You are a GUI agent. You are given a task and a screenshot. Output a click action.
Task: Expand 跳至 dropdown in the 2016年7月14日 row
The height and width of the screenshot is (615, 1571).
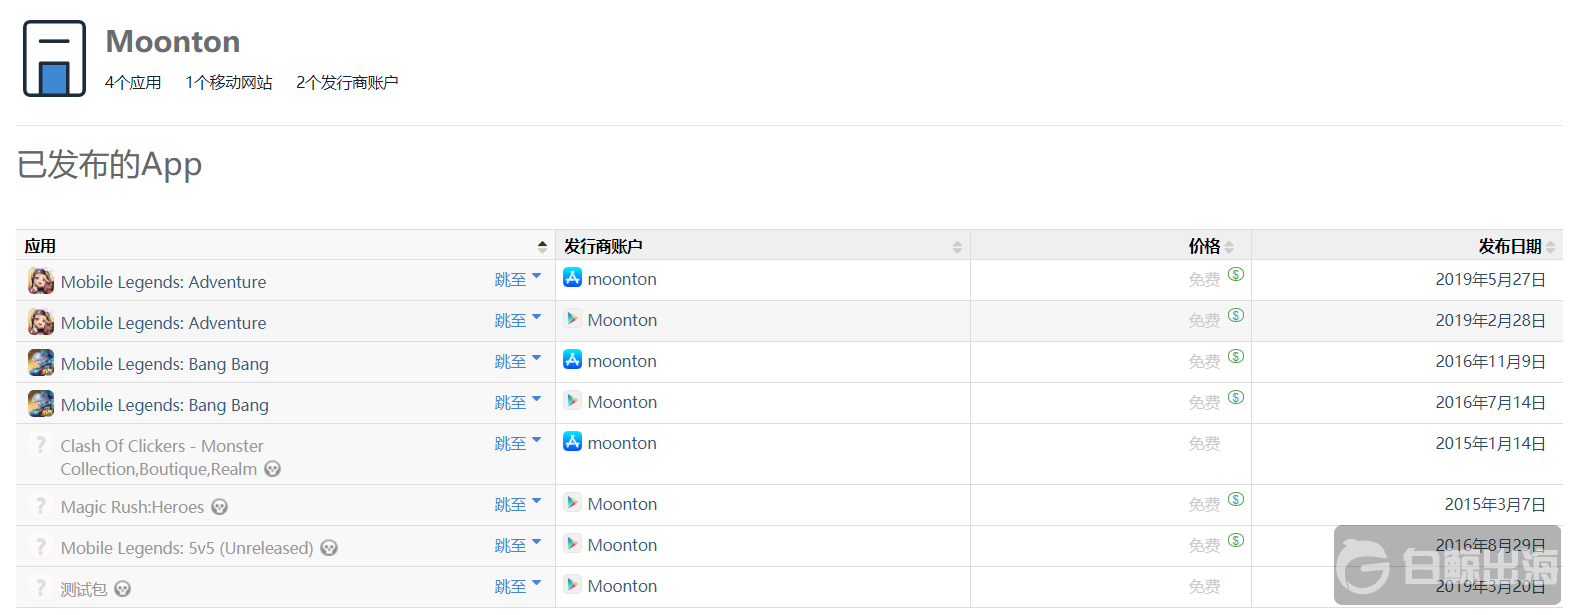(518, 402)
